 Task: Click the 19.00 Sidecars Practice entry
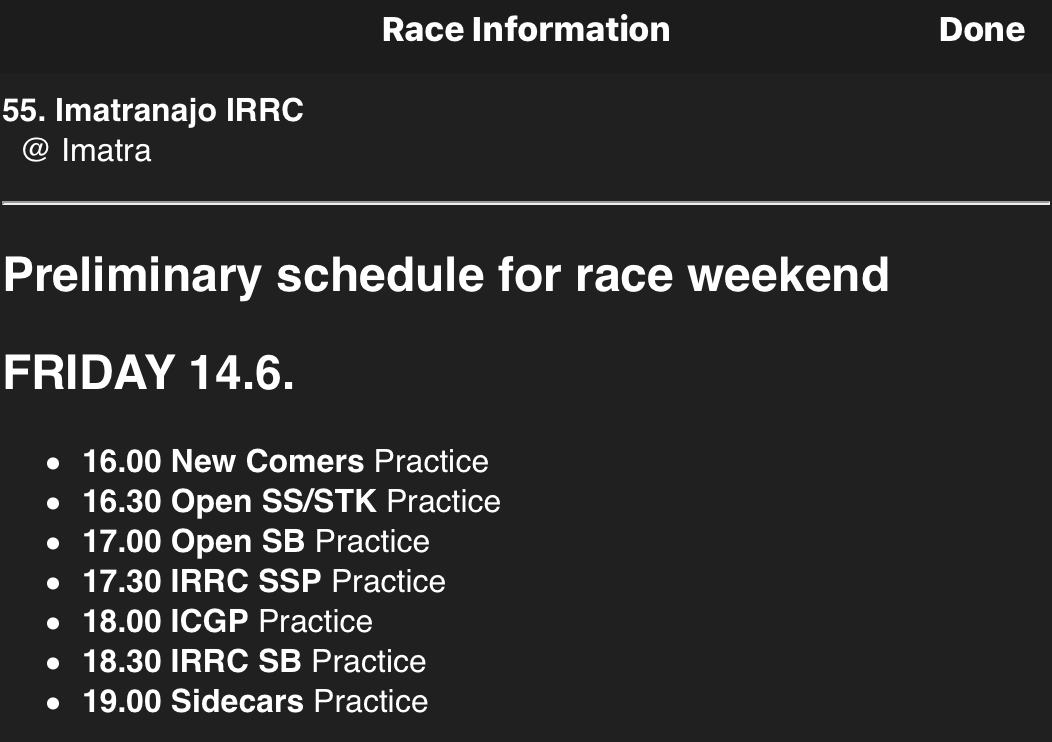coord(256,702)
